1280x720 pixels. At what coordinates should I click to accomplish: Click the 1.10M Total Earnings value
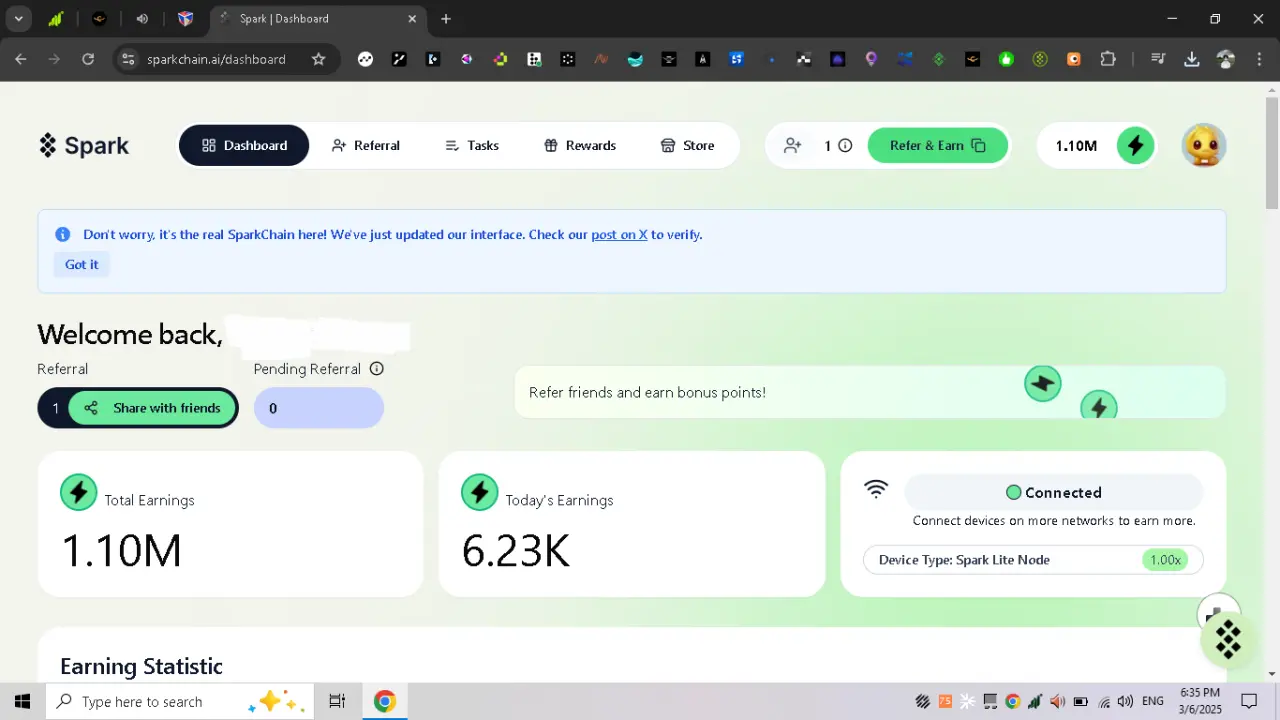click(x=122, y=551)
